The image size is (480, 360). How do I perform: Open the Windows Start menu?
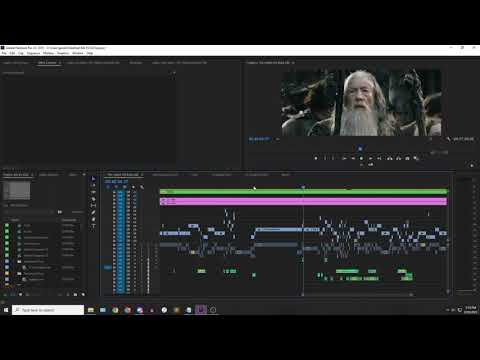(6, 310)
